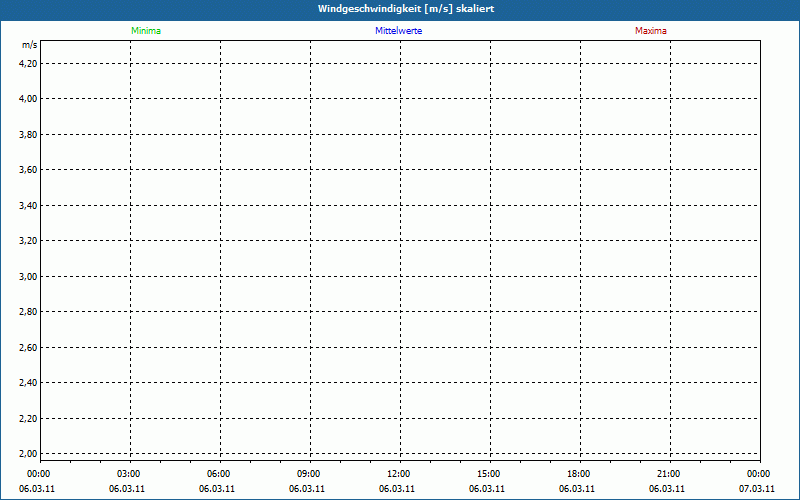Click the 2,20 y-axis value

click(x=28, y=418)
